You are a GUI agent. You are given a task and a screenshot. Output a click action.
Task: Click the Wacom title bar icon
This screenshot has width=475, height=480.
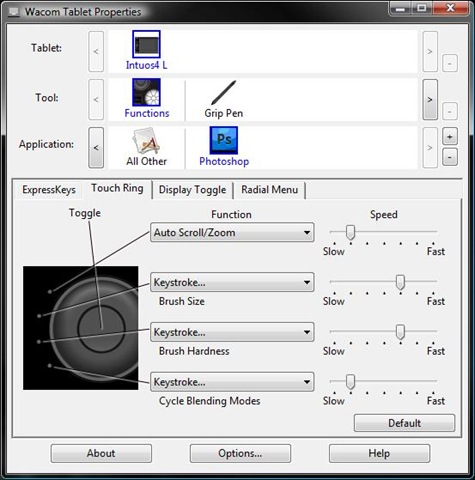14,12
